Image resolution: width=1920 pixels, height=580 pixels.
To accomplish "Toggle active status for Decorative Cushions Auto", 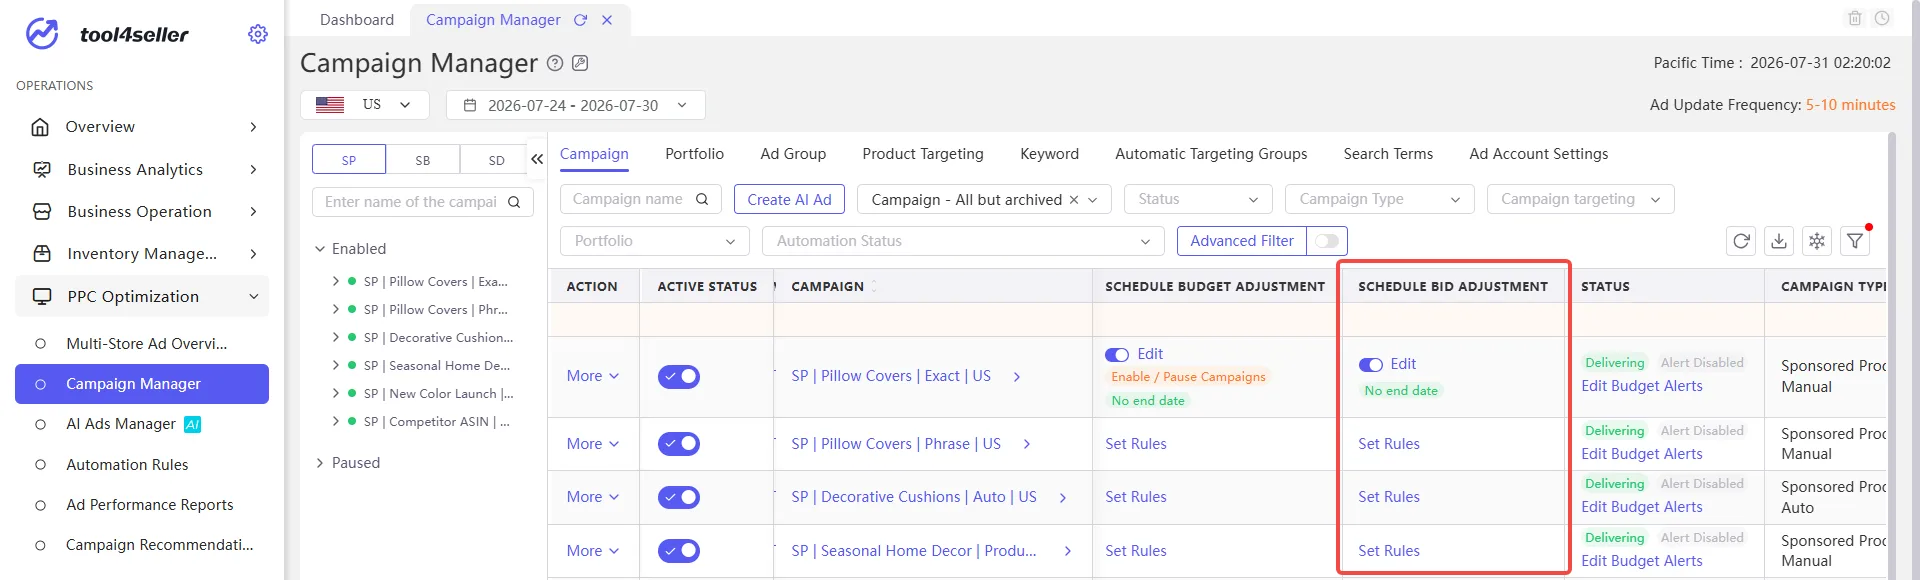I will click(679, 497).
